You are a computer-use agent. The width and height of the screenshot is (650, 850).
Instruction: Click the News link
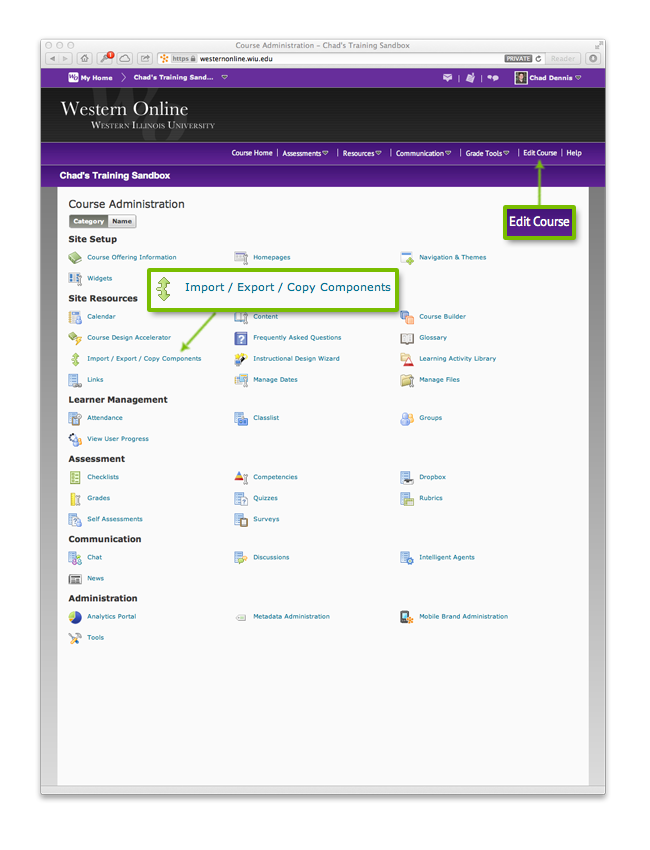(95, 578)
